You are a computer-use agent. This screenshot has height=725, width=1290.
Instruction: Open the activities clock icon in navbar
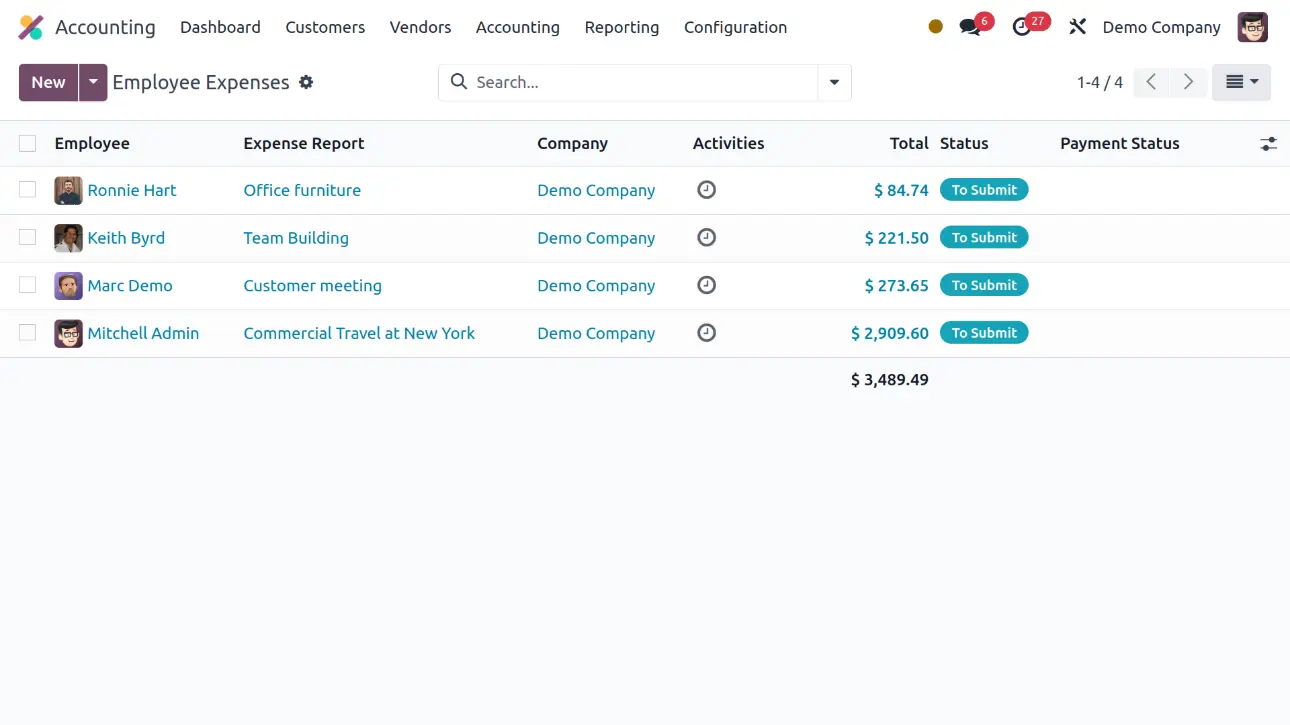[x=1022, y=27]
